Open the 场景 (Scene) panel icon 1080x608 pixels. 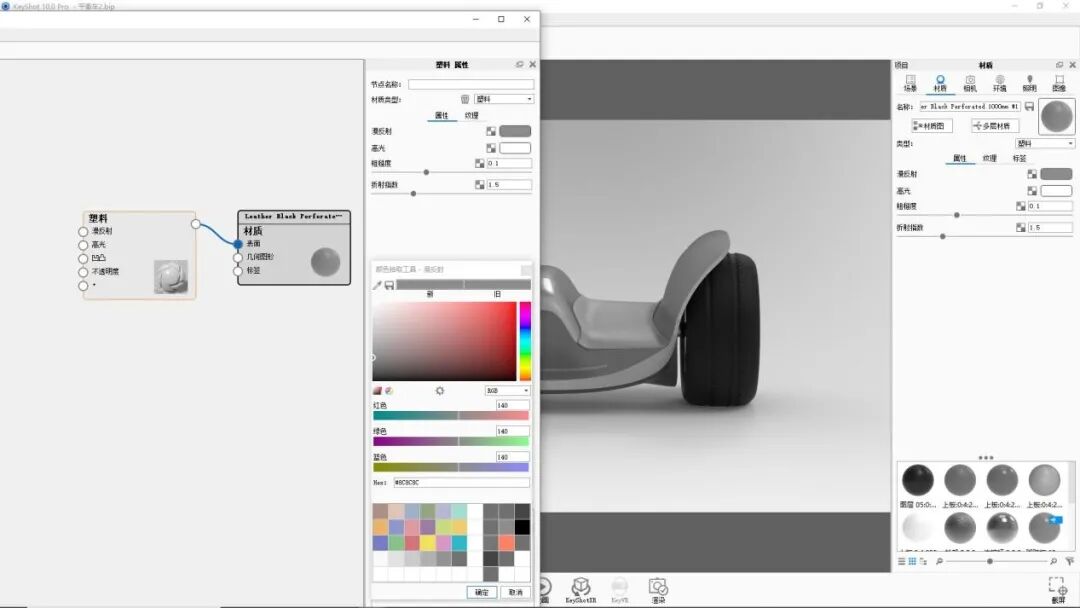coord(910,81)
